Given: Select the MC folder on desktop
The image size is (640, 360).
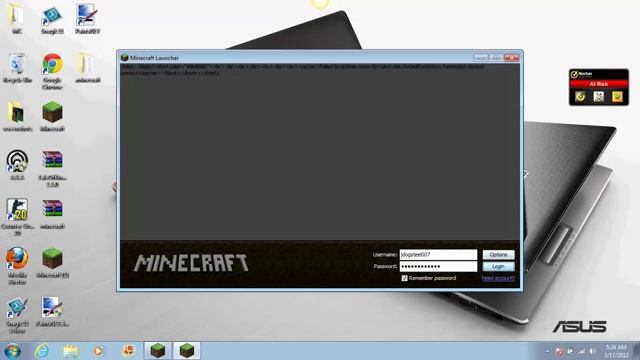Looking at the screenshot, I should (17, 18).
